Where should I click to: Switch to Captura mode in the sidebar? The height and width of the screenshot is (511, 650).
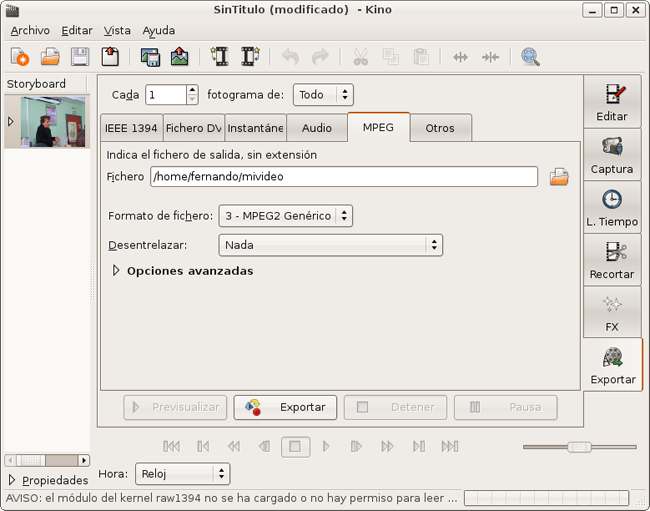click(x=612, y=156)
